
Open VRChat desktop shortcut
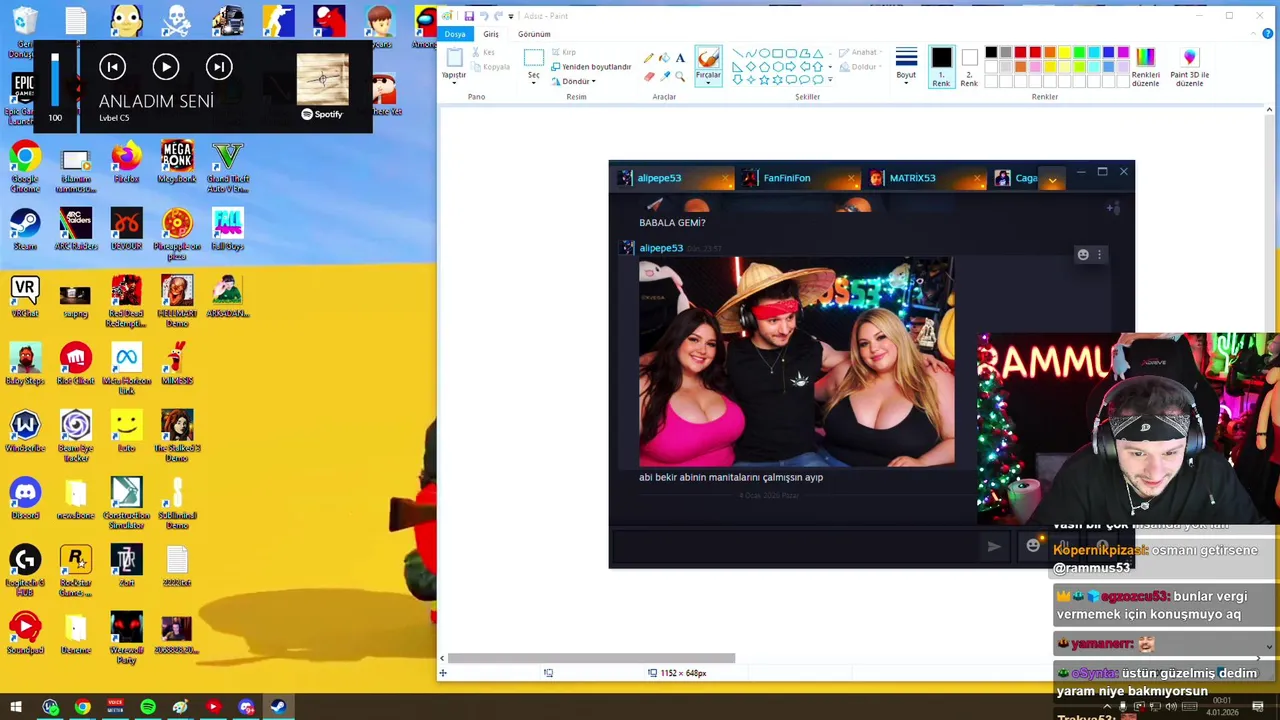pyautogui.click(x=25, y=297)
